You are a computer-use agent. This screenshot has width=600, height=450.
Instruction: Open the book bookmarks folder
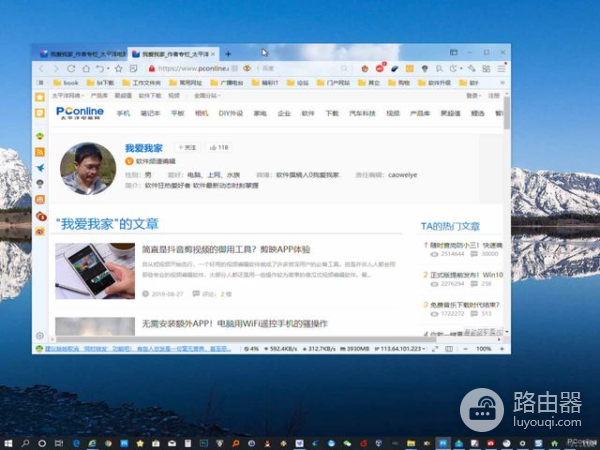66,83
